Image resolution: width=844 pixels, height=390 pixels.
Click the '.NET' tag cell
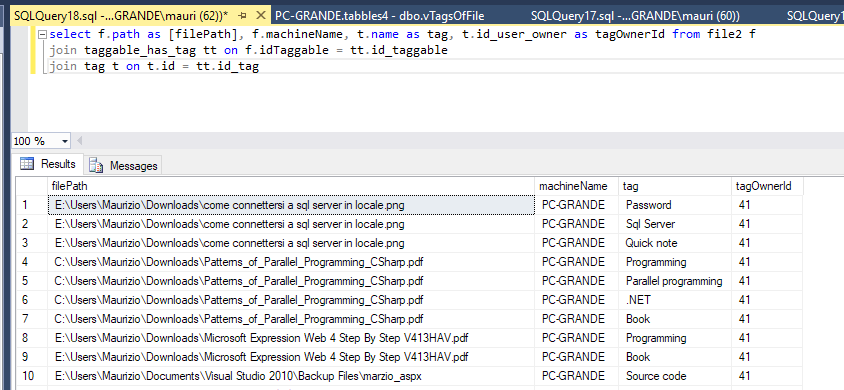675,300
